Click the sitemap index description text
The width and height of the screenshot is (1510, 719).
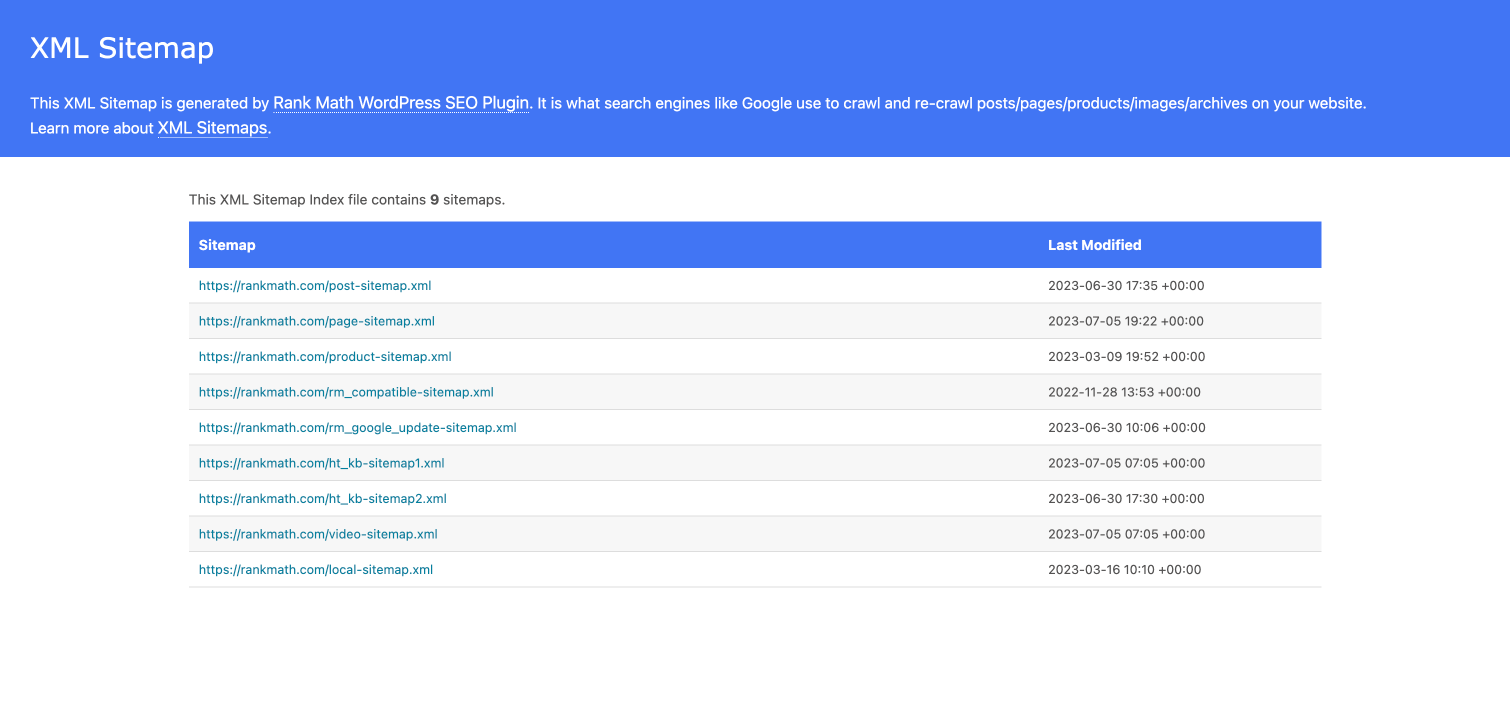347,199
